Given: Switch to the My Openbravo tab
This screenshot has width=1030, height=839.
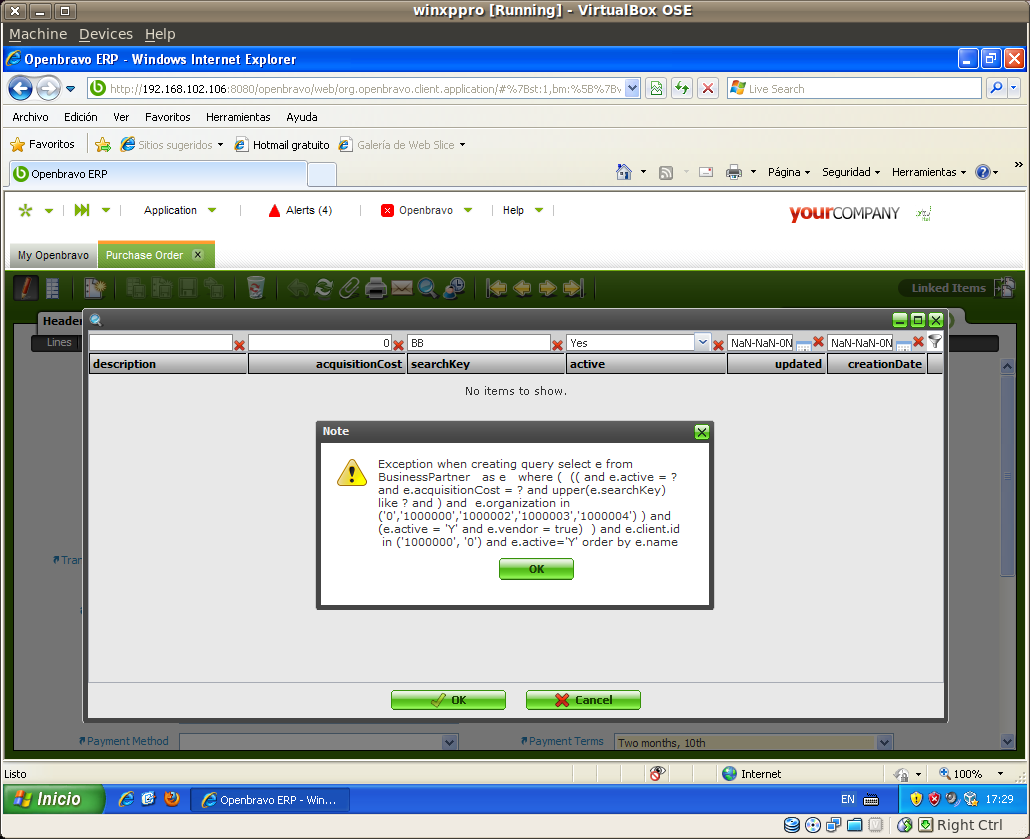Looking at the screenshot, I should (x=53, y=255).
